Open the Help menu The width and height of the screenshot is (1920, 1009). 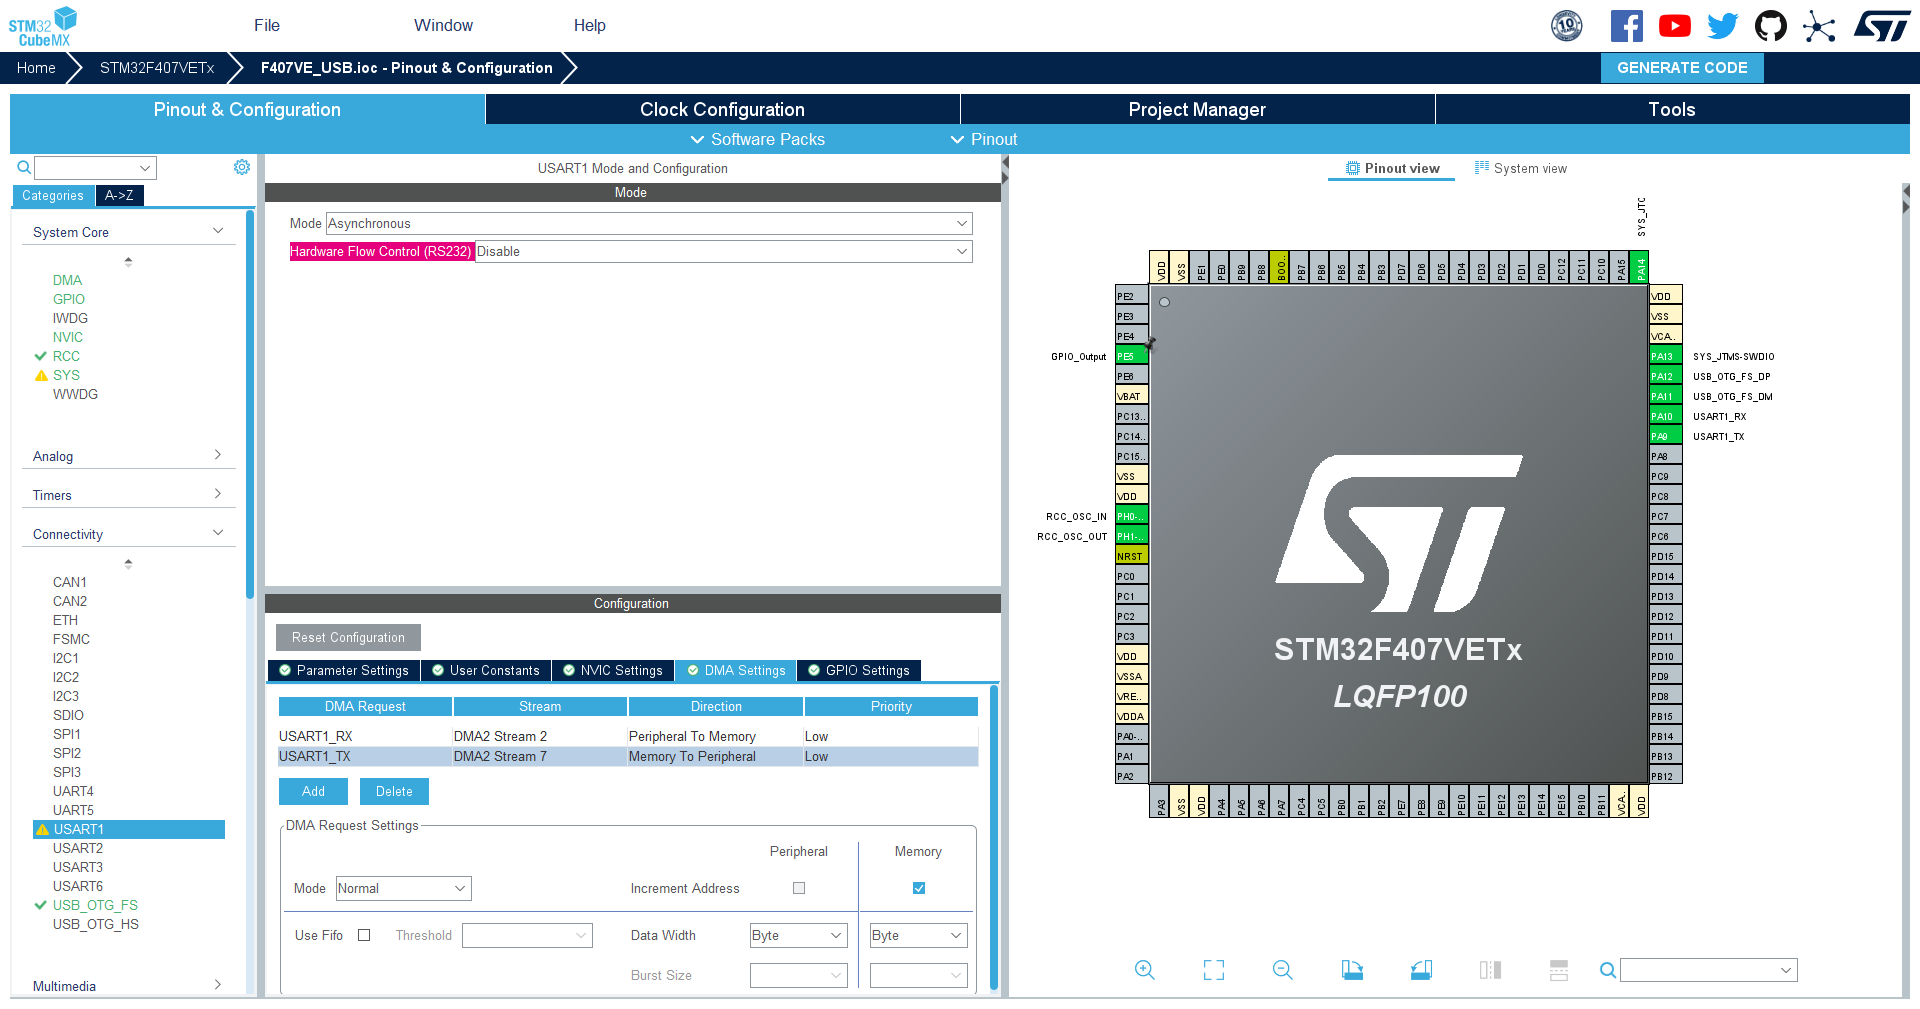pos(590,25)
